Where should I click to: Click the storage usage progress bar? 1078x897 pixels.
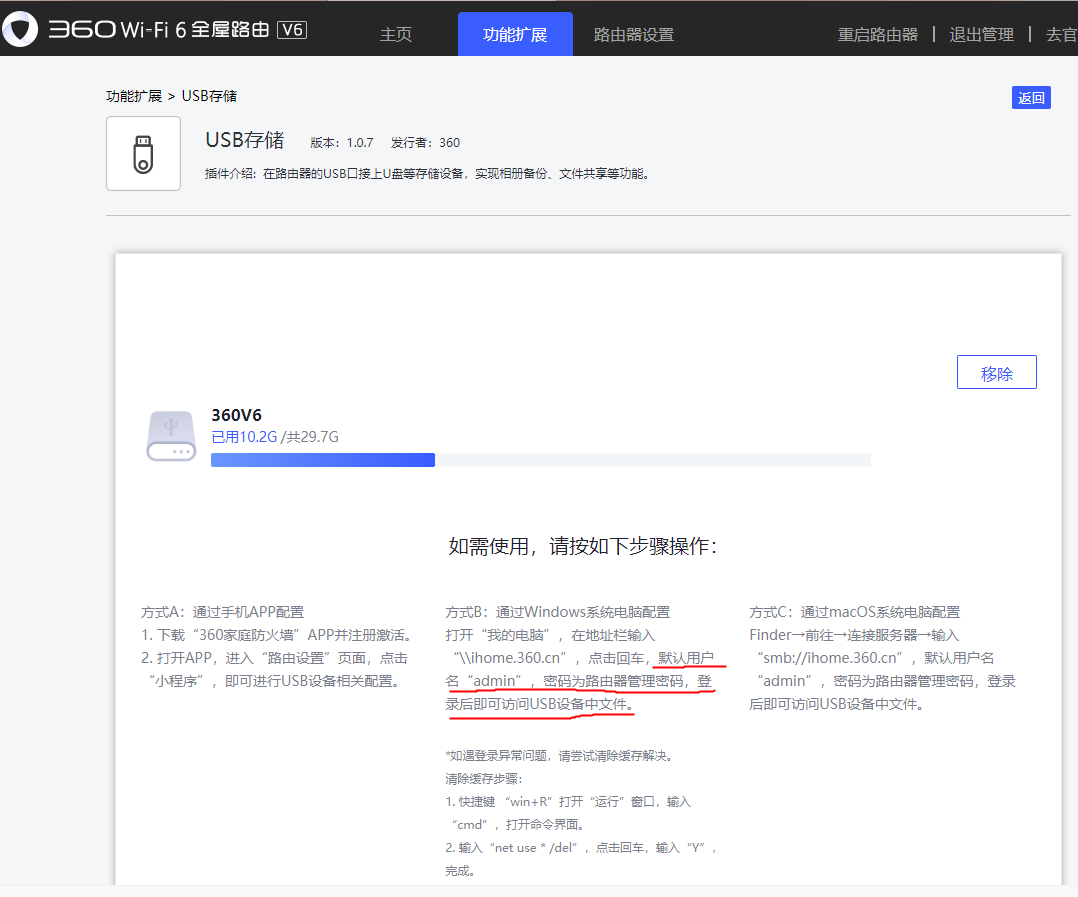[540, 460]
